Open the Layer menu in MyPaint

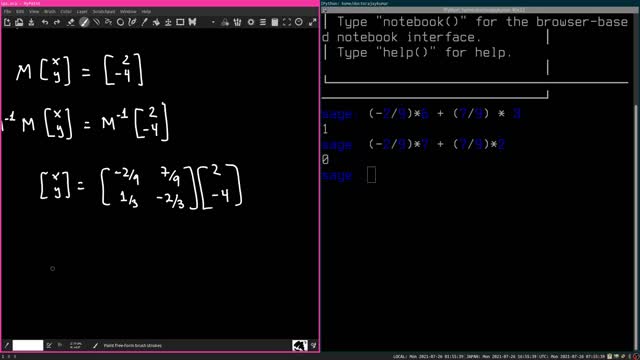click(82, 11)
